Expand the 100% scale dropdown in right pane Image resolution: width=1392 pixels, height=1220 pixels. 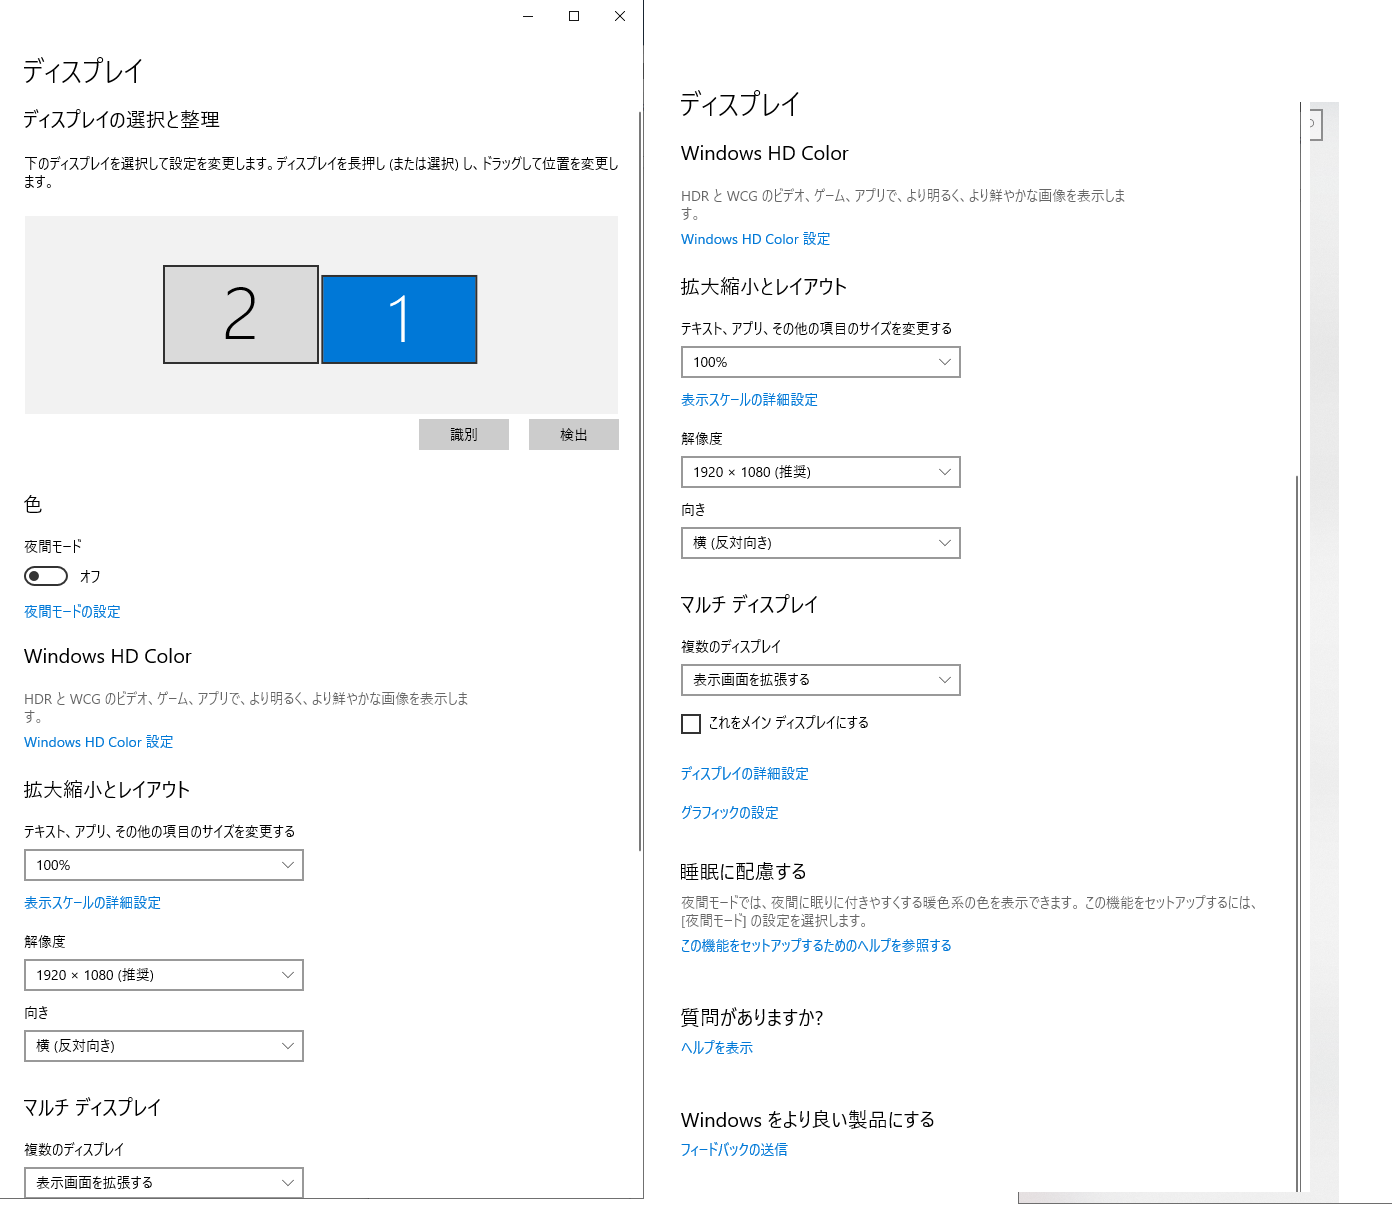pyautogui.click(x=821, y=362)
